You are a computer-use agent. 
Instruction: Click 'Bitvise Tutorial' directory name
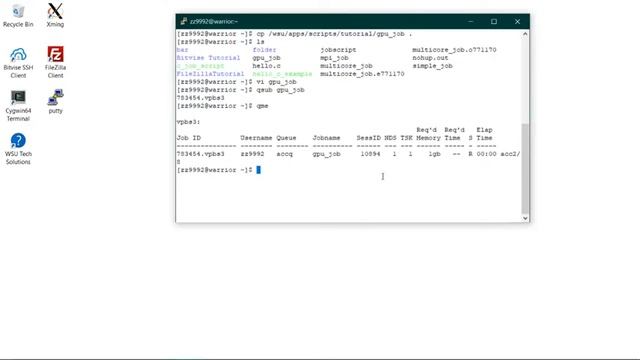(208, 58)
